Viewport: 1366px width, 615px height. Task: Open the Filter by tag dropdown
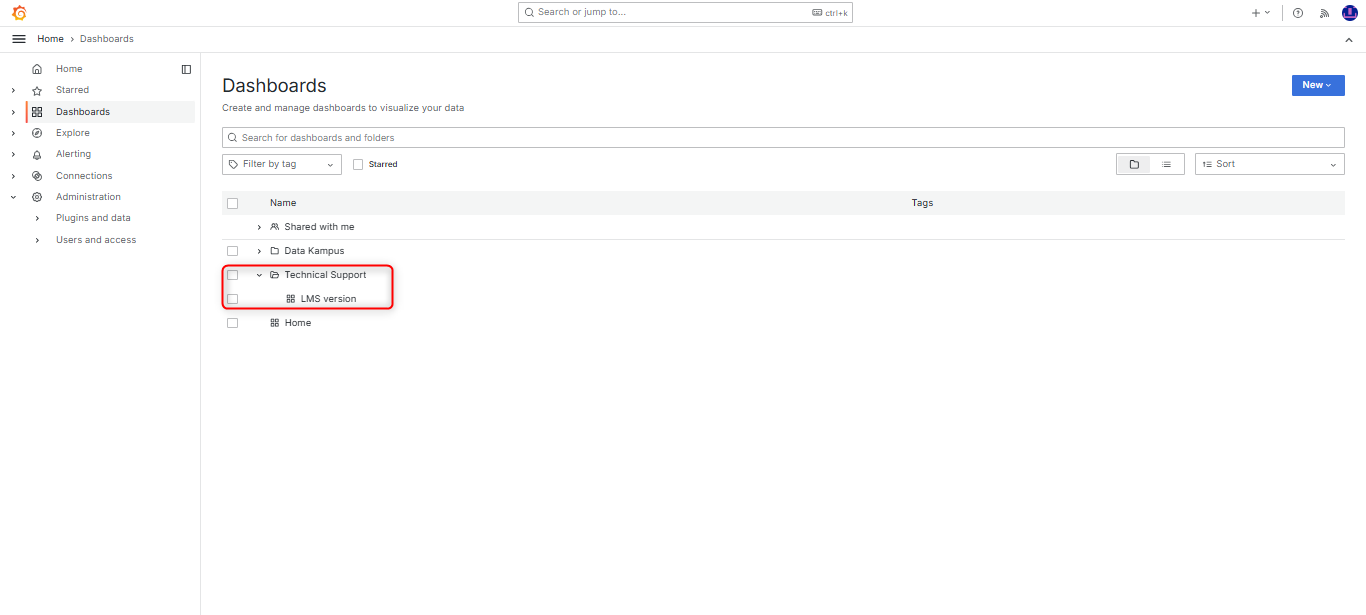point(281,164)
